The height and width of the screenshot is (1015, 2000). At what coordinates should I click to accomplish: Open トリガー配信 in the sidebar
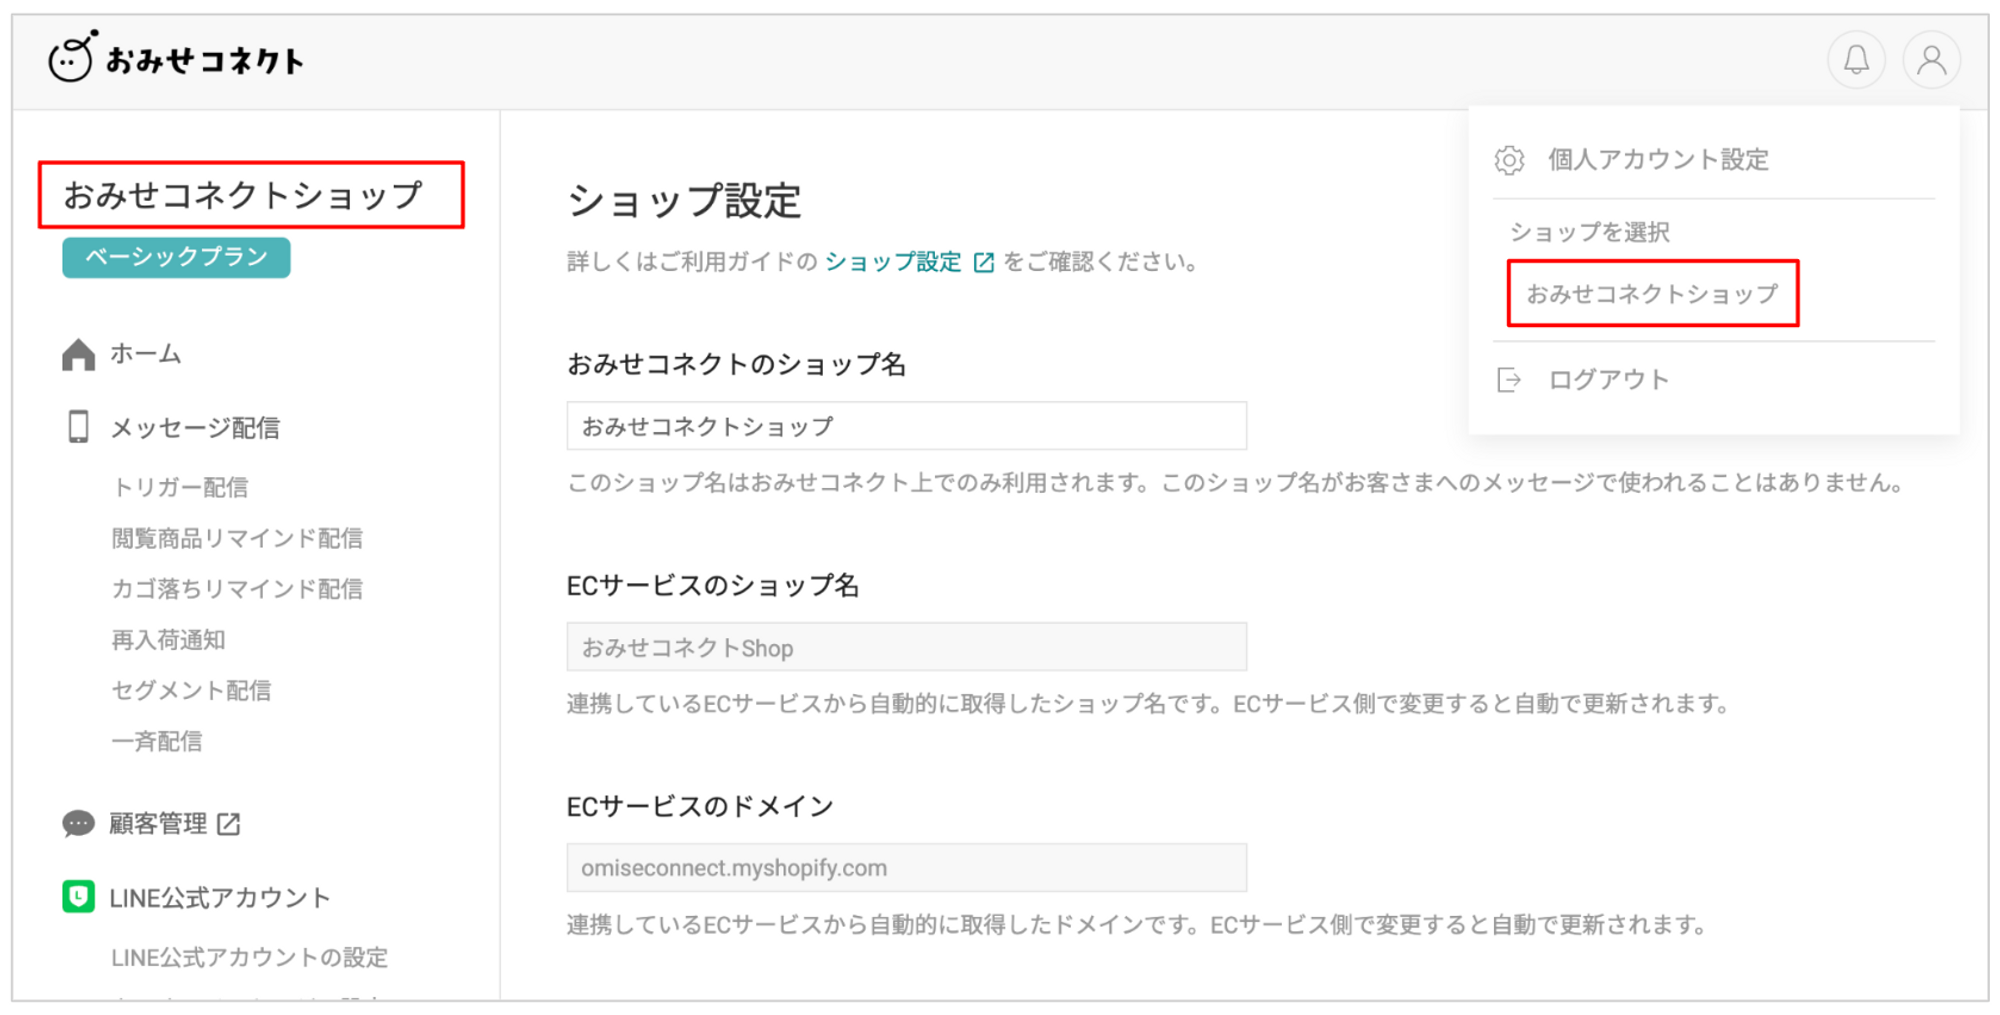pos(180,487)
